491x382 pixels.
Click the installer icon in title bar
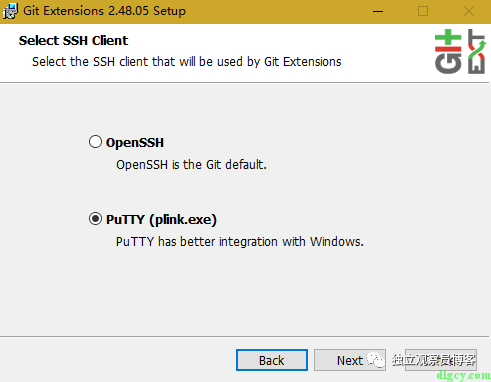pyautogui.click(x=10, y=11)
